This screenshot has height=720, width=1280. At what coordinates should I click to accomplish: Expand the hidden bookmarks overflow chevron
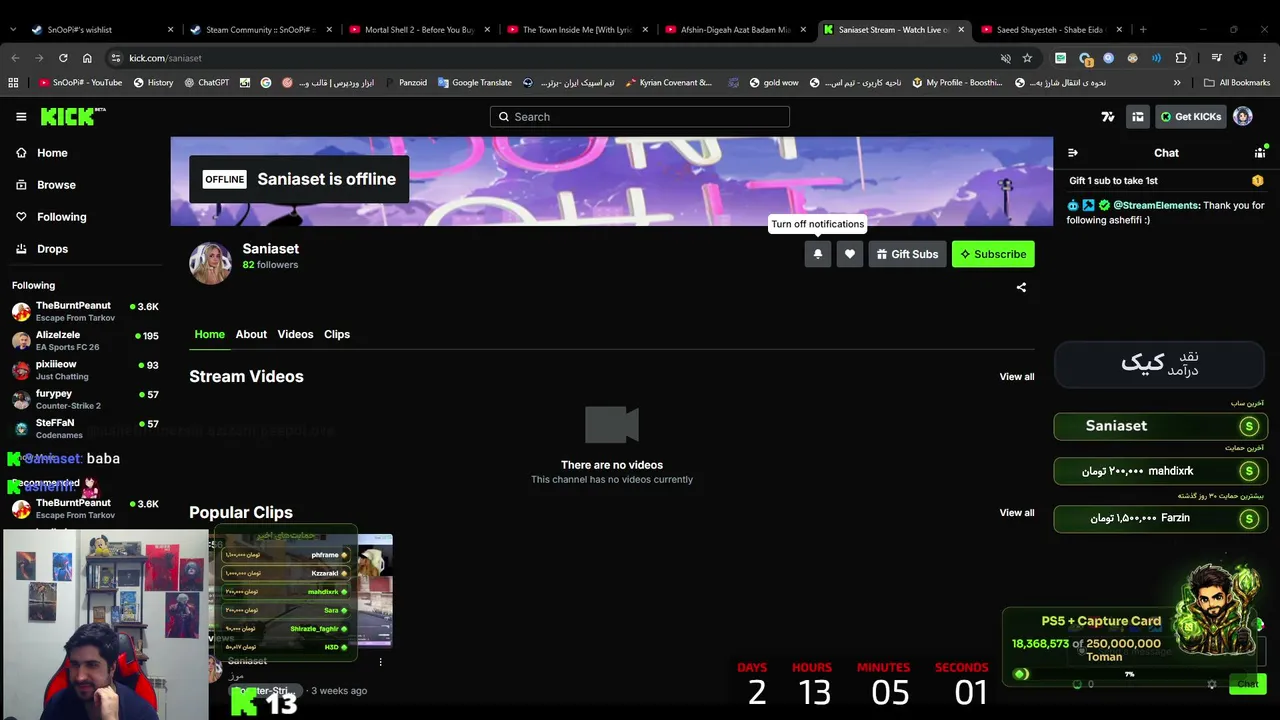pyautogui.click(x=1177, y=83)
